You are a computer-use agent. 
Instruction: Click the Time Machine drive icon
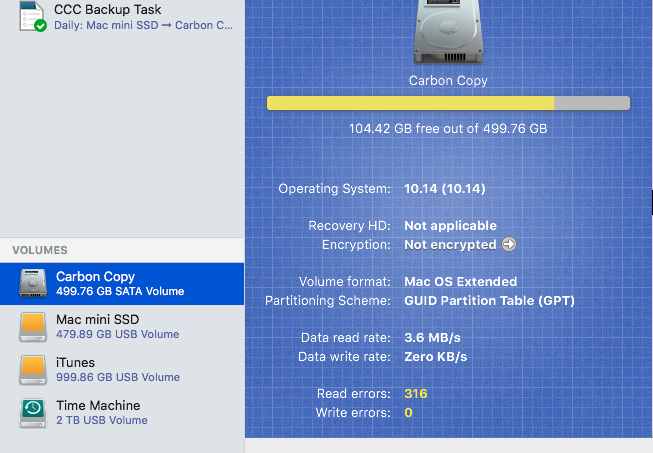[33, 413]
